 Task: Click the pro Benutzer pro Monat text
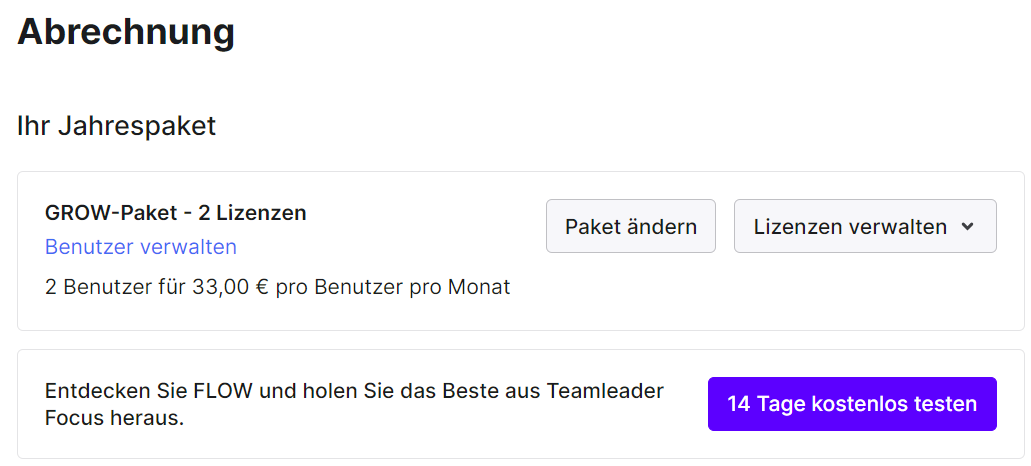pos(393,287)
